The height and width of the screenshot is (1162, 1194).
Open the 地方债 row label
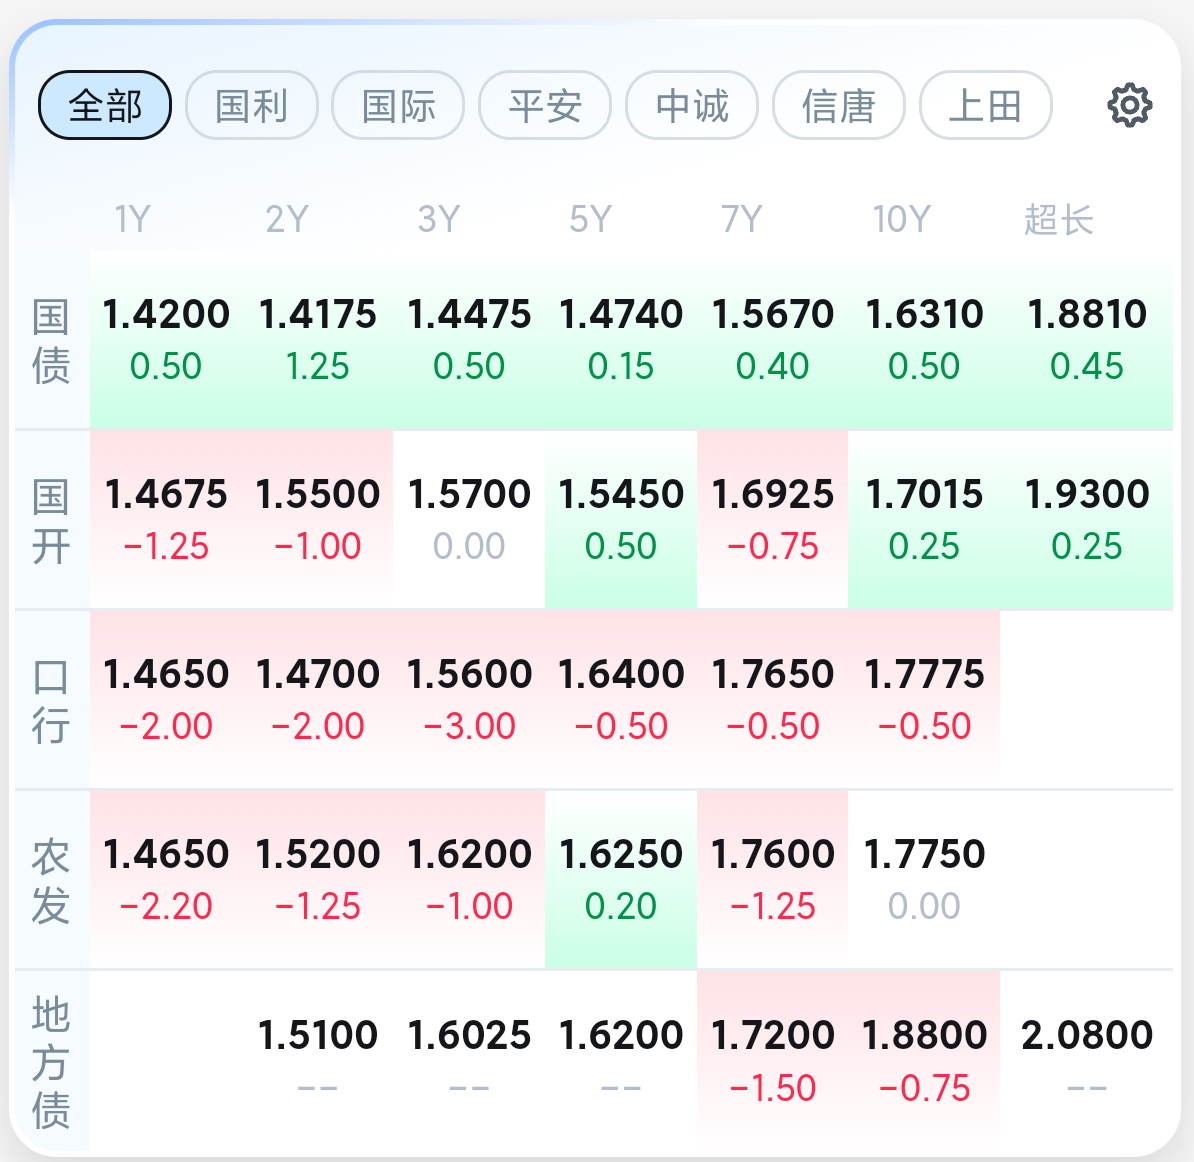51,1062
